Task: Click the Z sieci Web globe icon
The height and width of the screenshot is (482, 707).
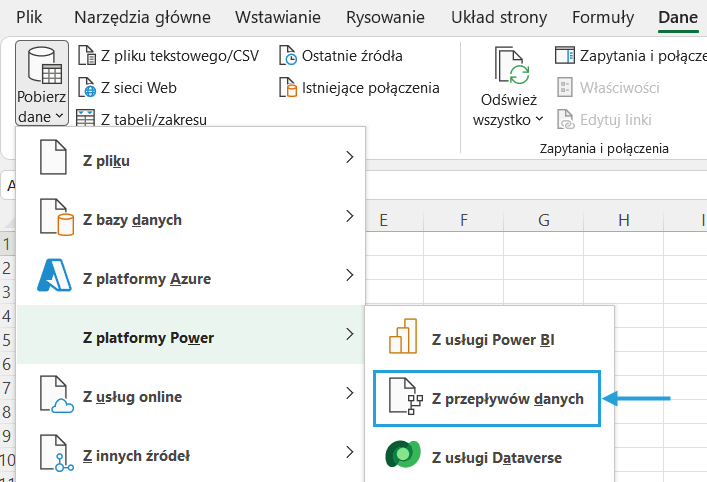Action: click(x=86, y=88)
